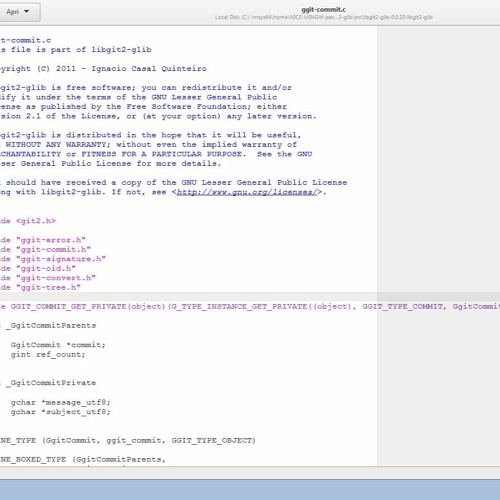
Task: Click the 'gchar *subject_utf8;' field line
Action: (x=60, y=412)
